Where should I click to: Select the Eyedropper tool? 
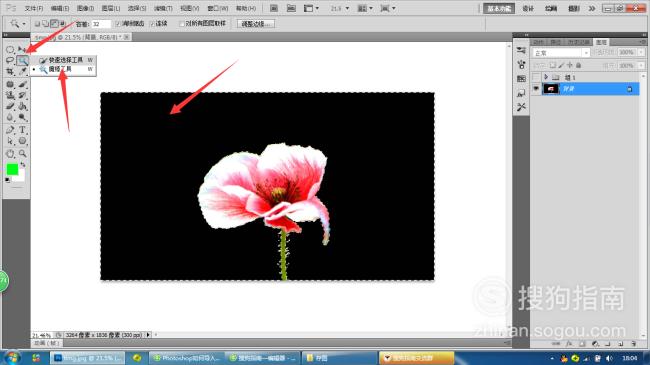click(22, 72)
